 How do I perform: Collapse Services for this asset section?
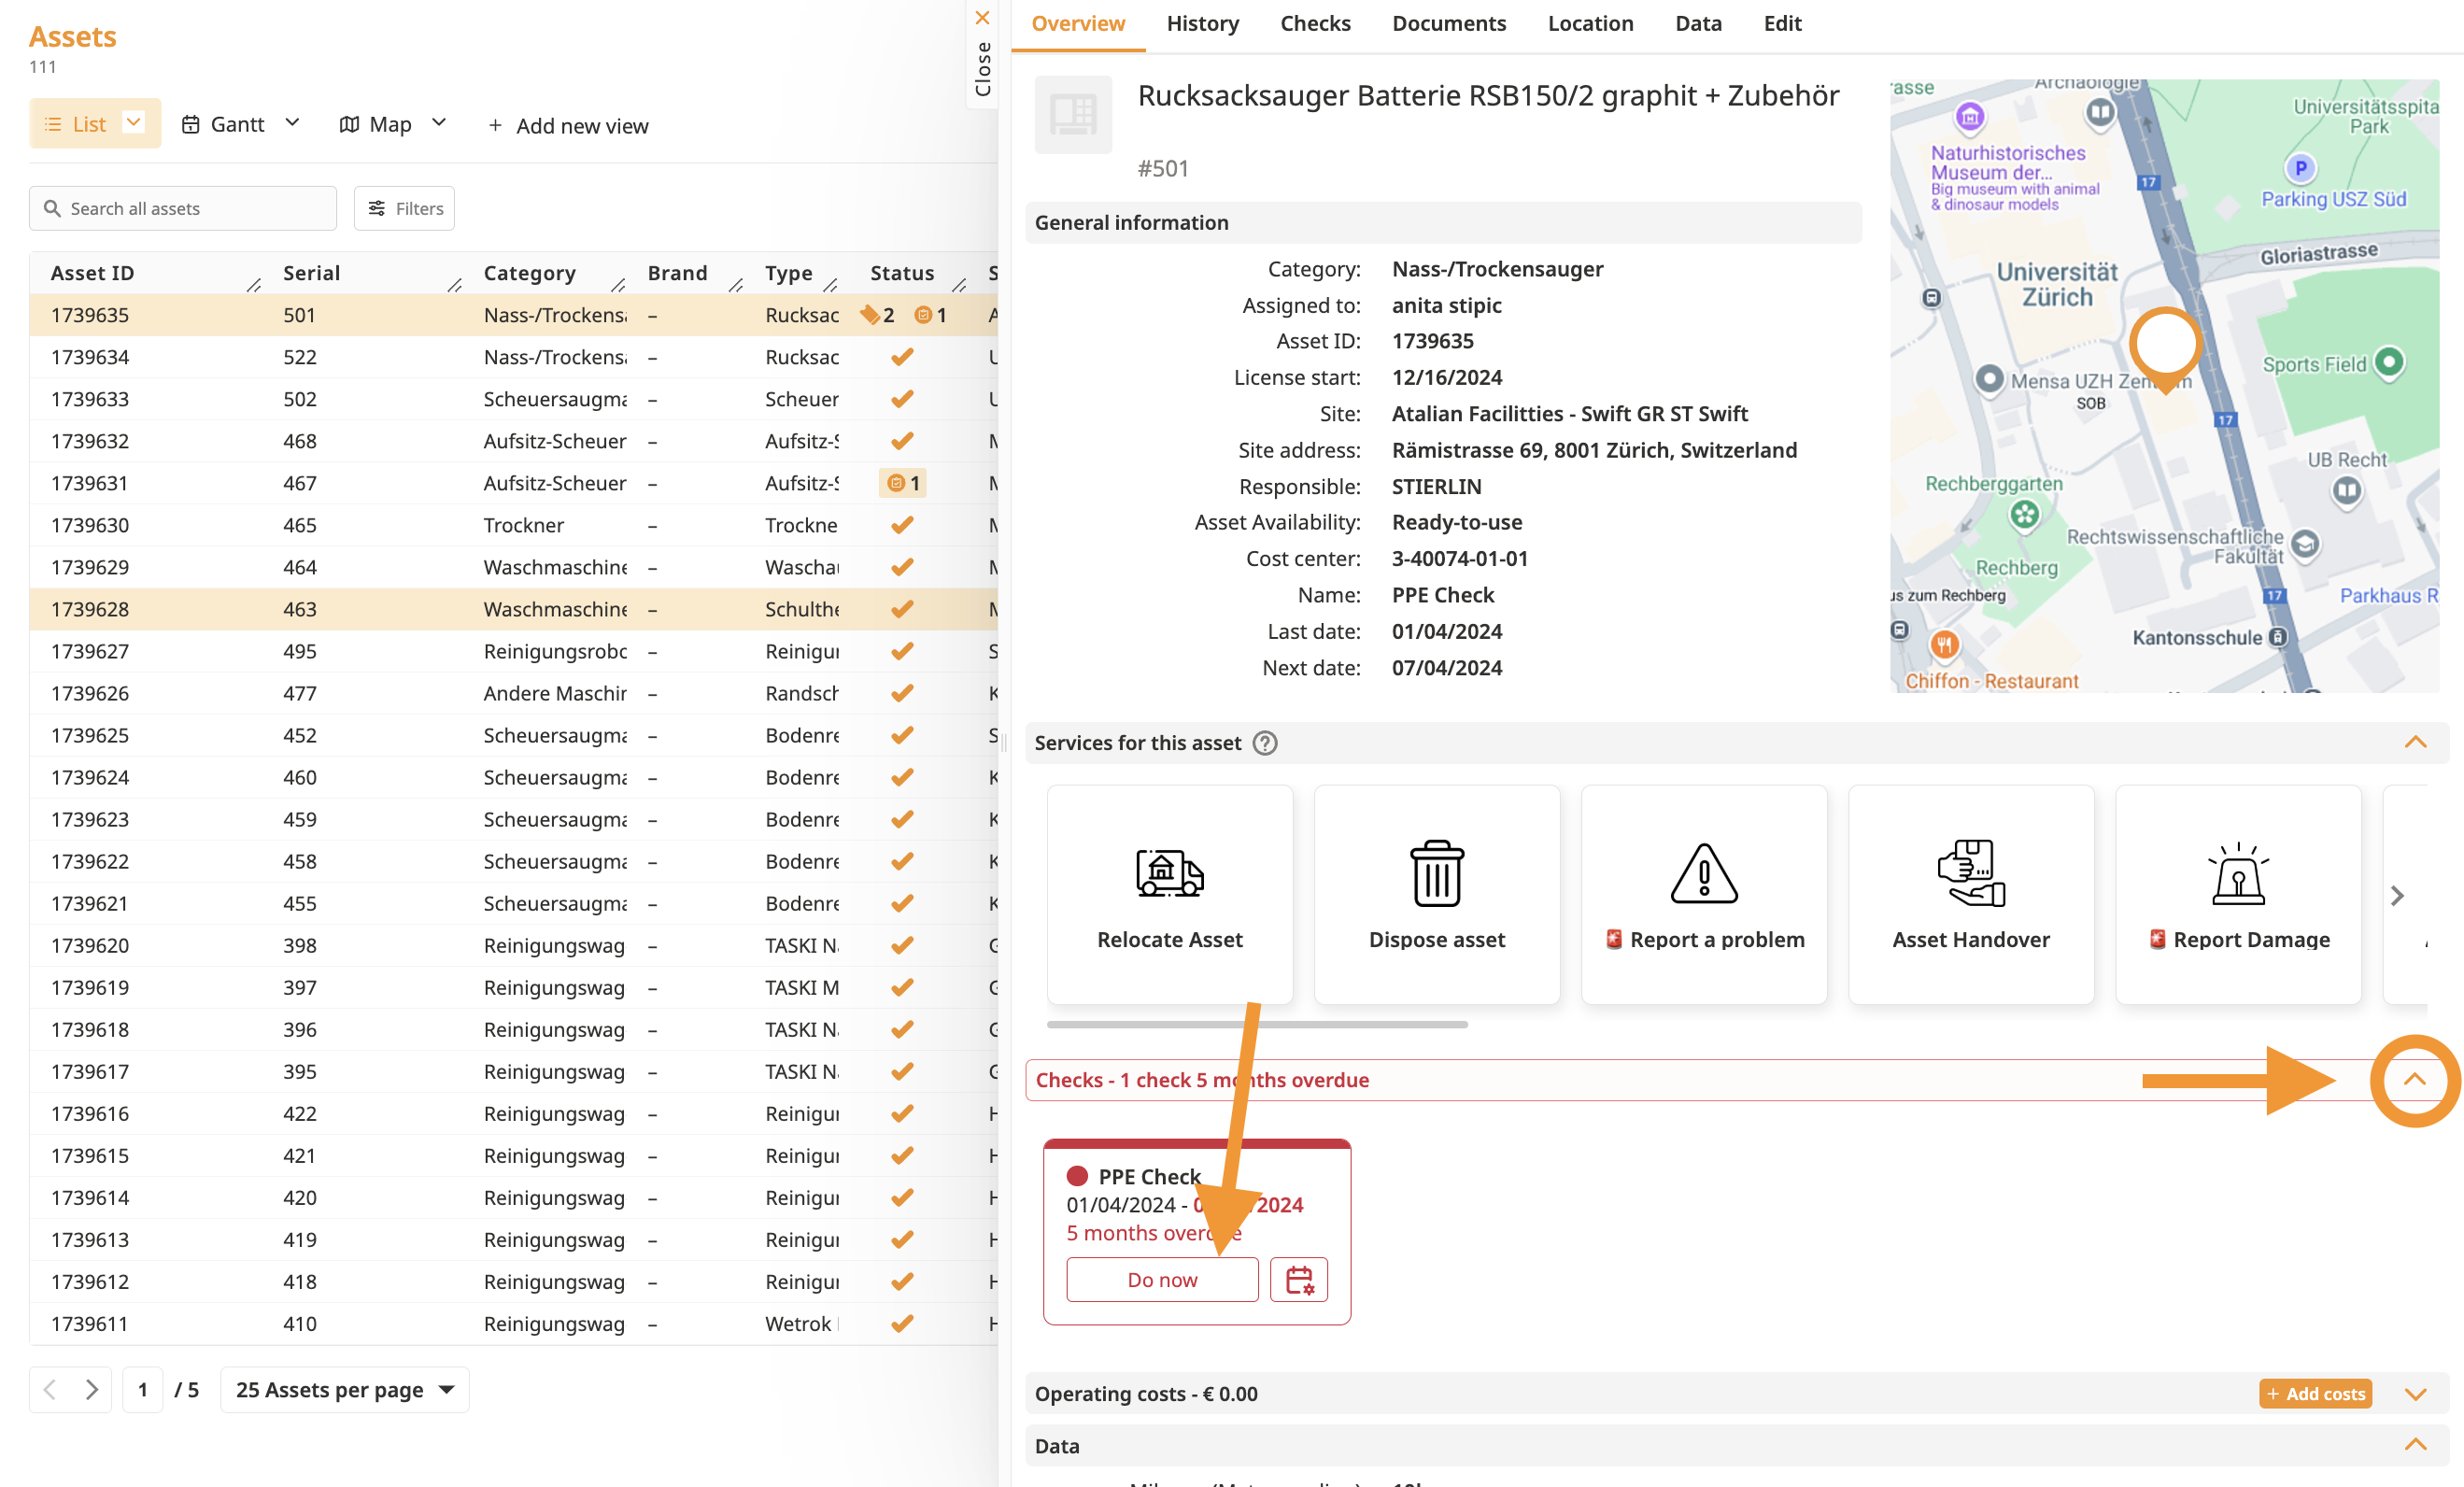pyautogui.click(x=2414, y=742)
